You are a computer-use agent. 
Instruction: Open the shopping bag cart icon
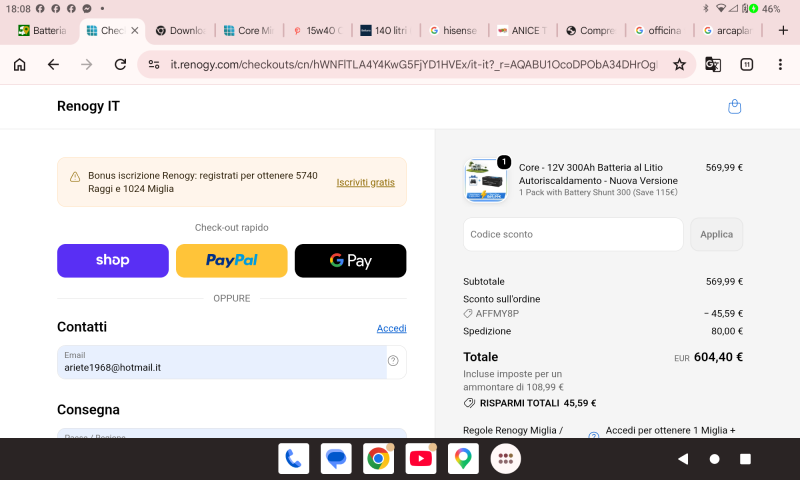[x=734, y=106]
